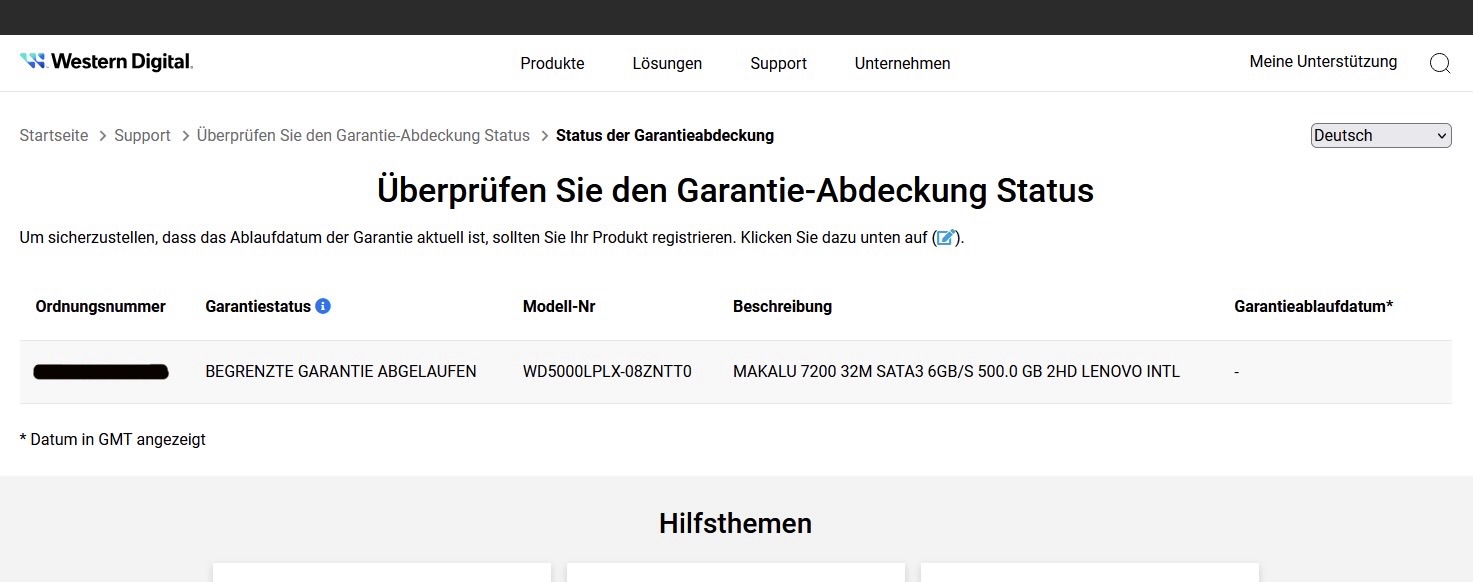Screen dimensions: 1473x582
Task: Open the search magnifier icon
Action: point(1440,63)
